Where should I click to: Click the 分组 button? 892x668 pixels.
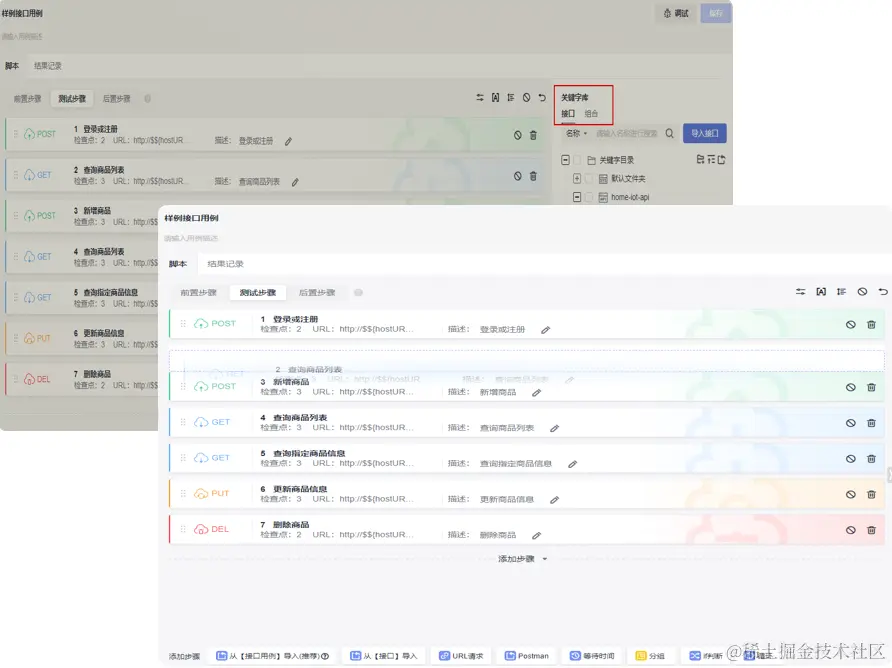click(650, 655)
